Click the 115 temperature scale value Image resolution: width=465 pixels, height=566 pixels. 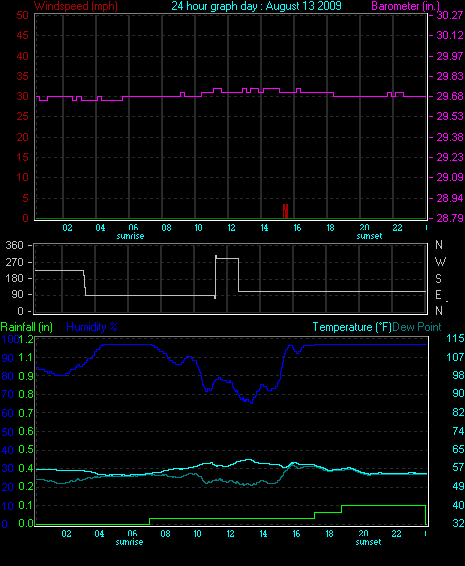[455, 338]
